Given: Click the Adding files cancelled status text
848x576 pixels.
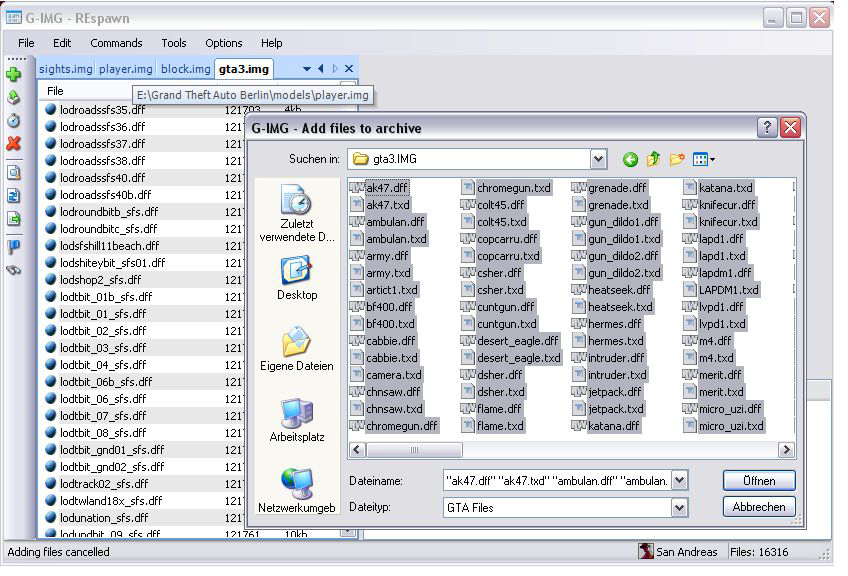Looking at the screenshot, I should tap(58, 552).
